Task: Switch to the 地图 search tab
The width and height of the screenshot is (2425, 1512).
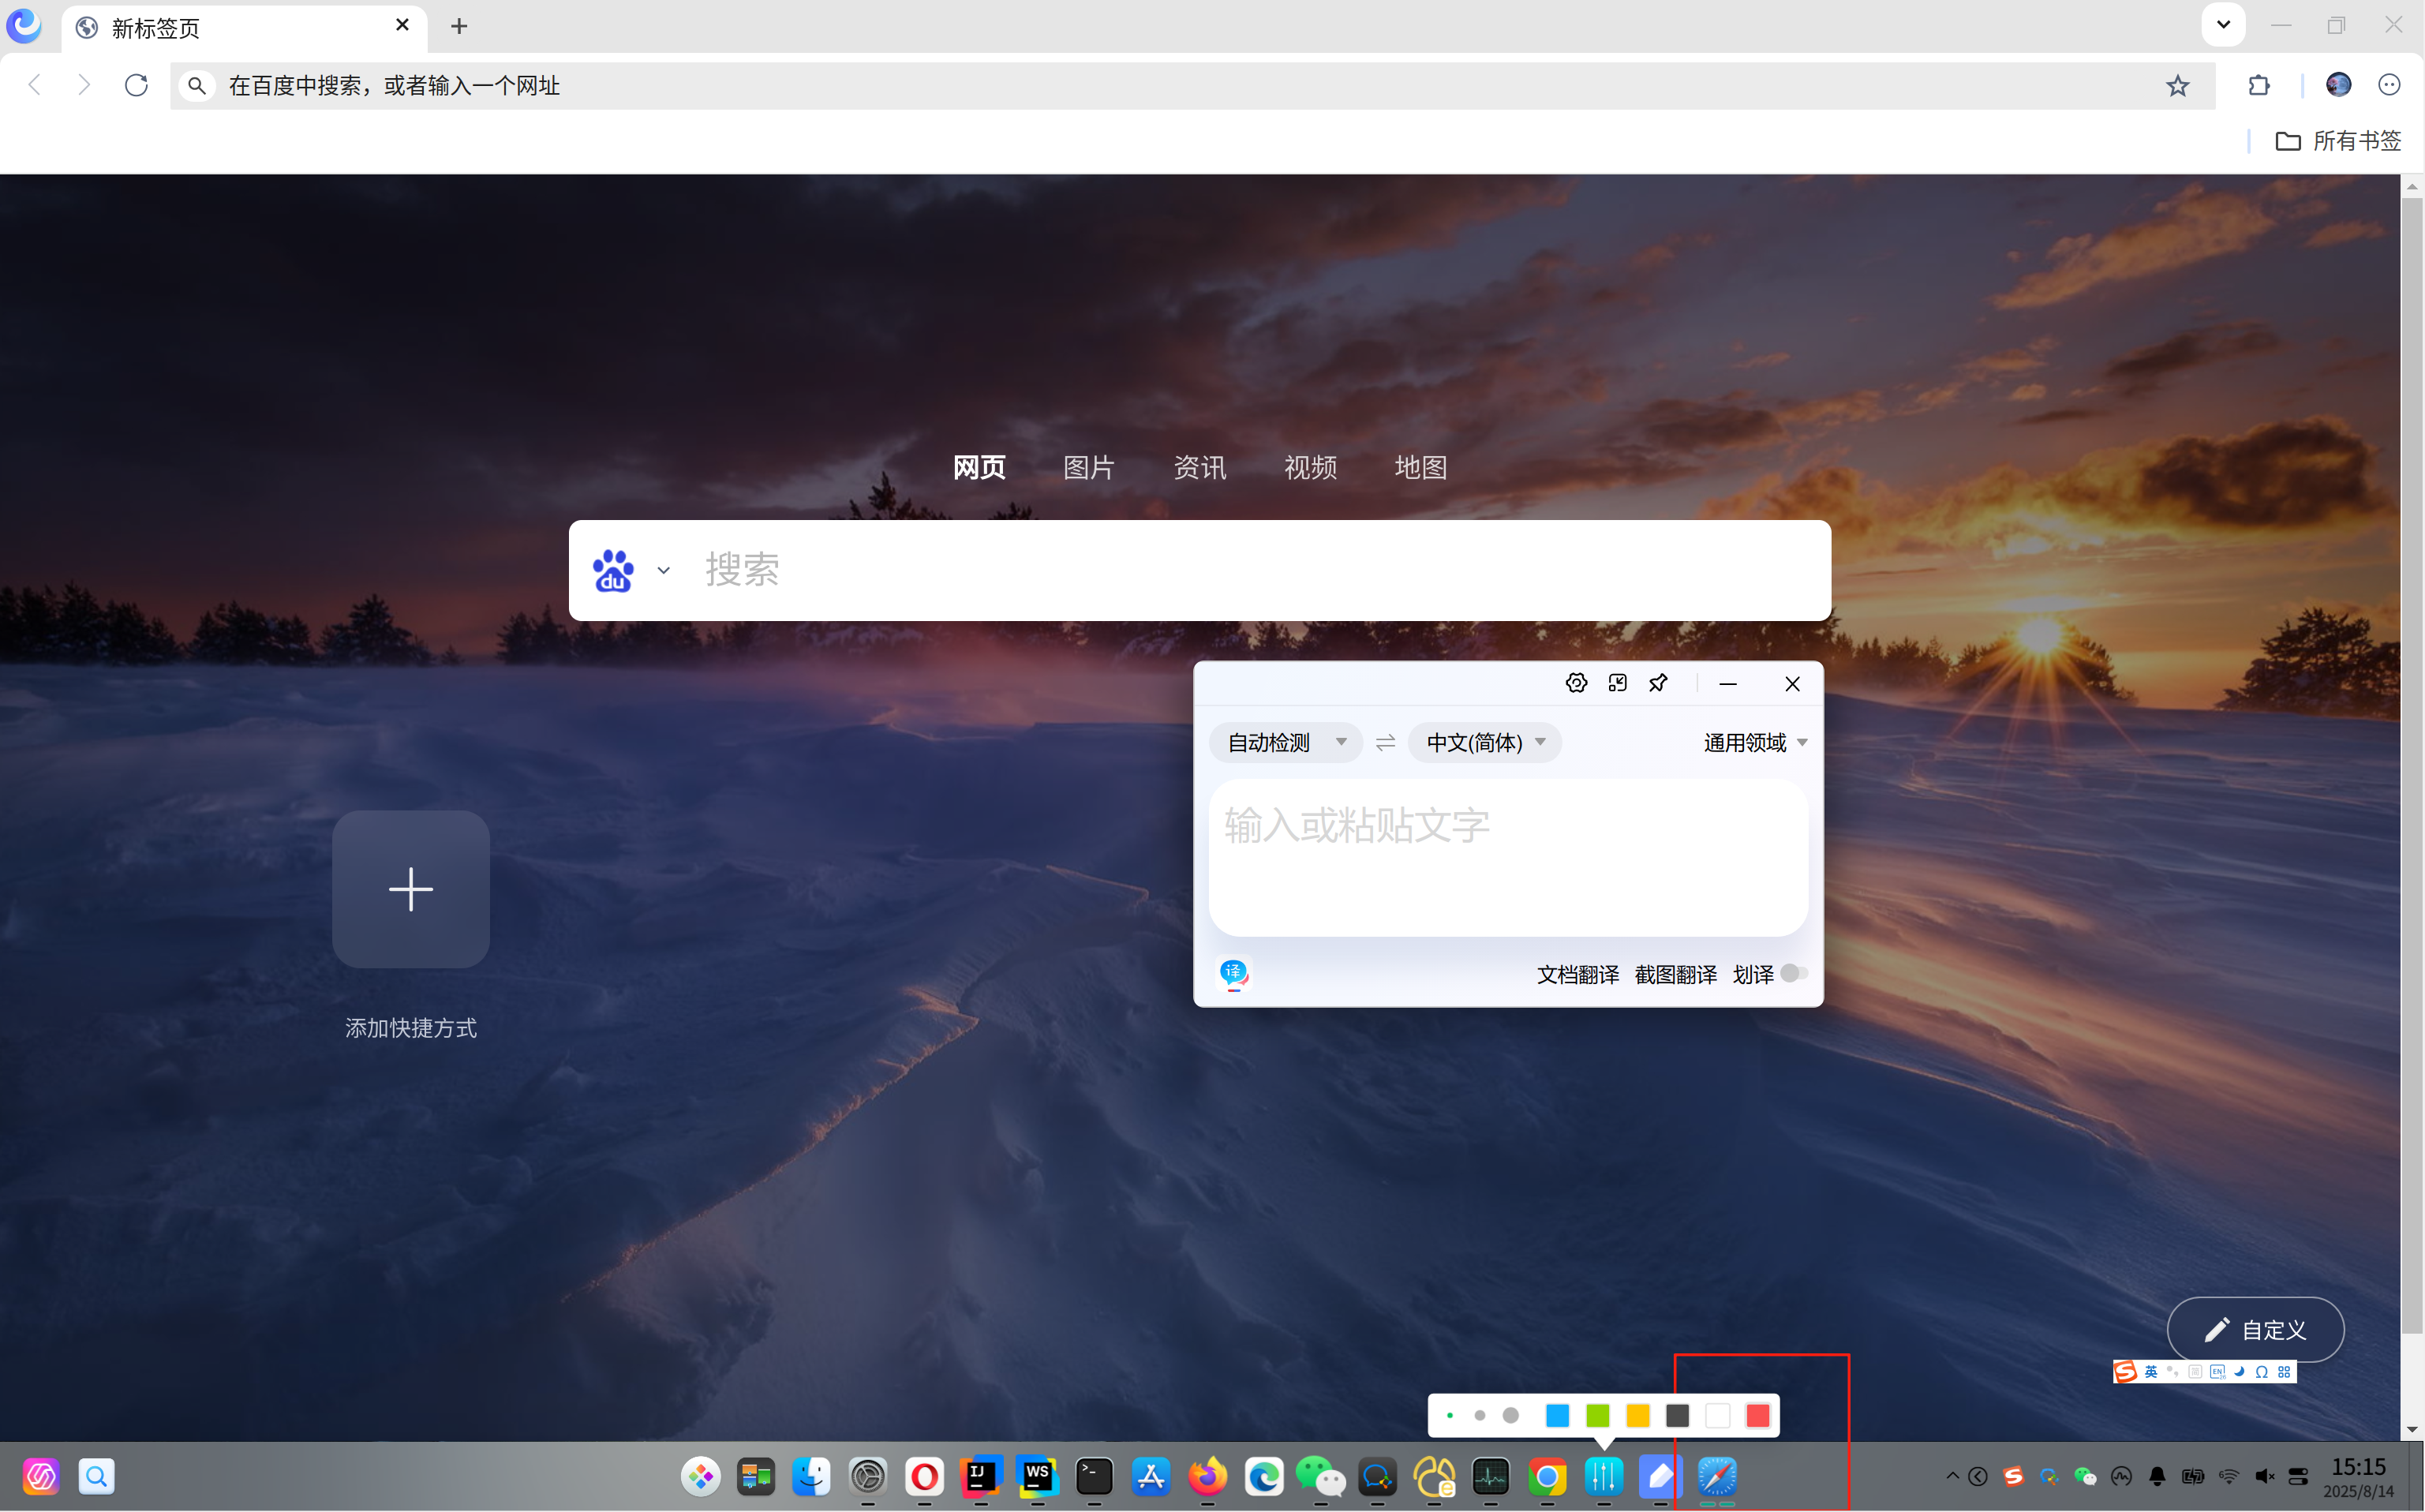Action: (1421, 467)
